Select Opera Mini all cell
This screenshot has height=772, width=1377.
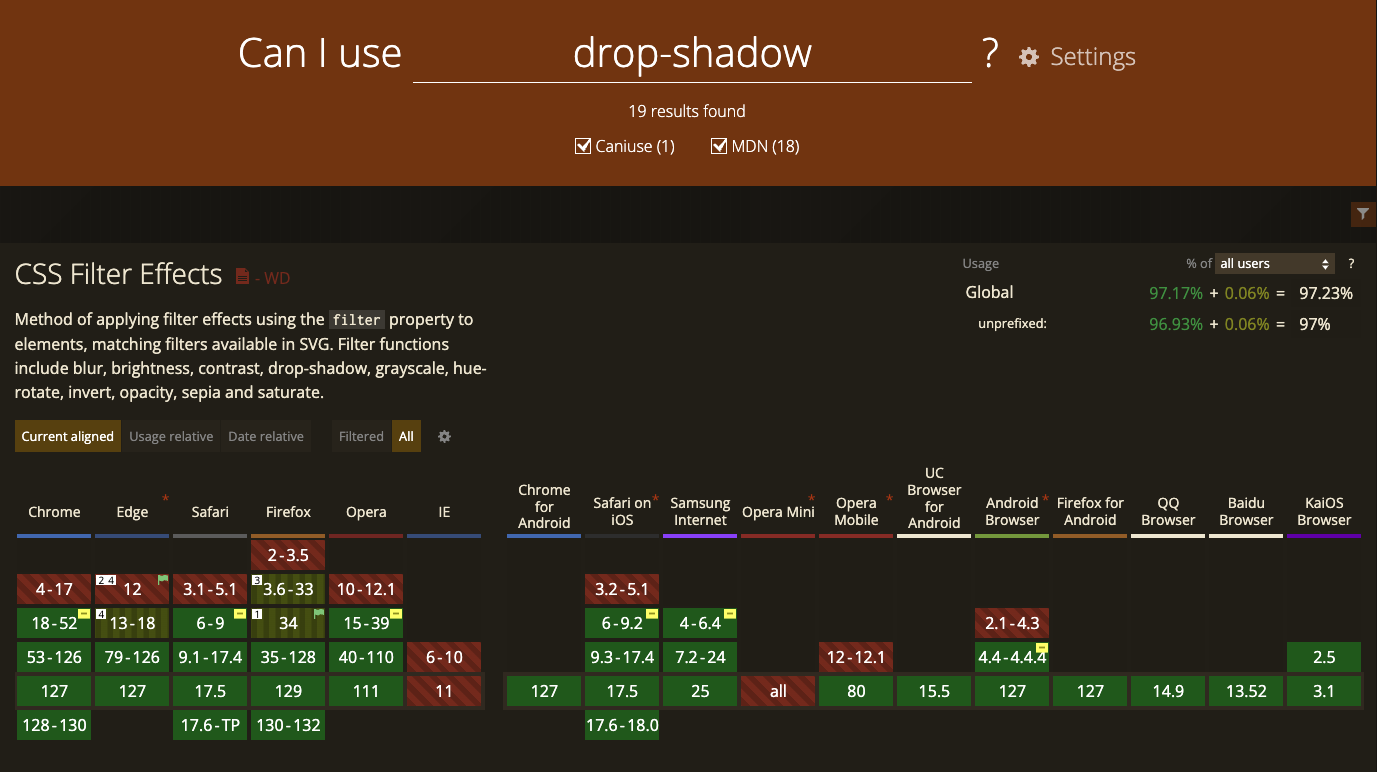pos(778,691)
